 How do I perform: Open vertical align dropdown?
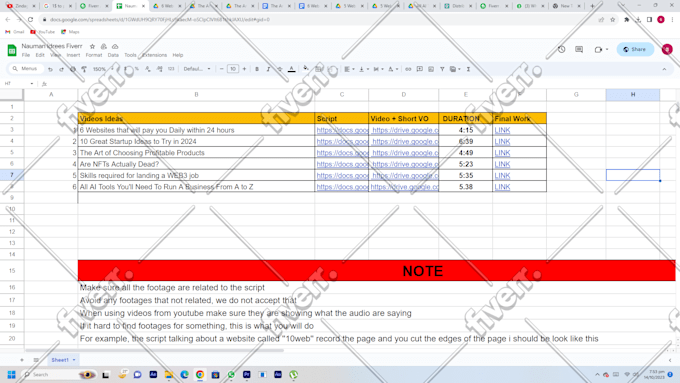click(x=363, y=69)
